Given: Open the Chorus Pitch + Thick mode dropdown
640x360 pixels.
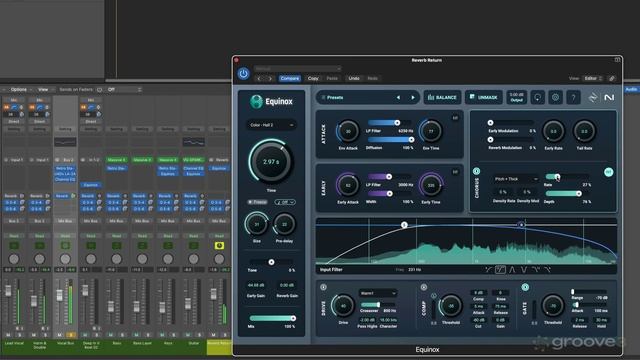Looking at the screenshot, I should point(516,179).
